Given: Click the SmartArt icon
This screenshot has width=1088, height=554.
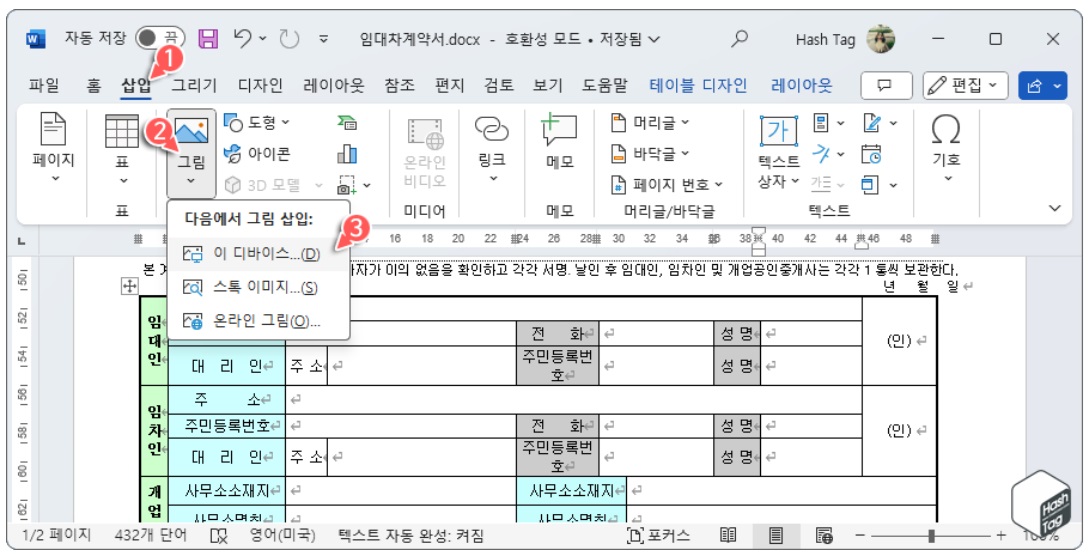Looking at the screenshot, I should 347,123.
